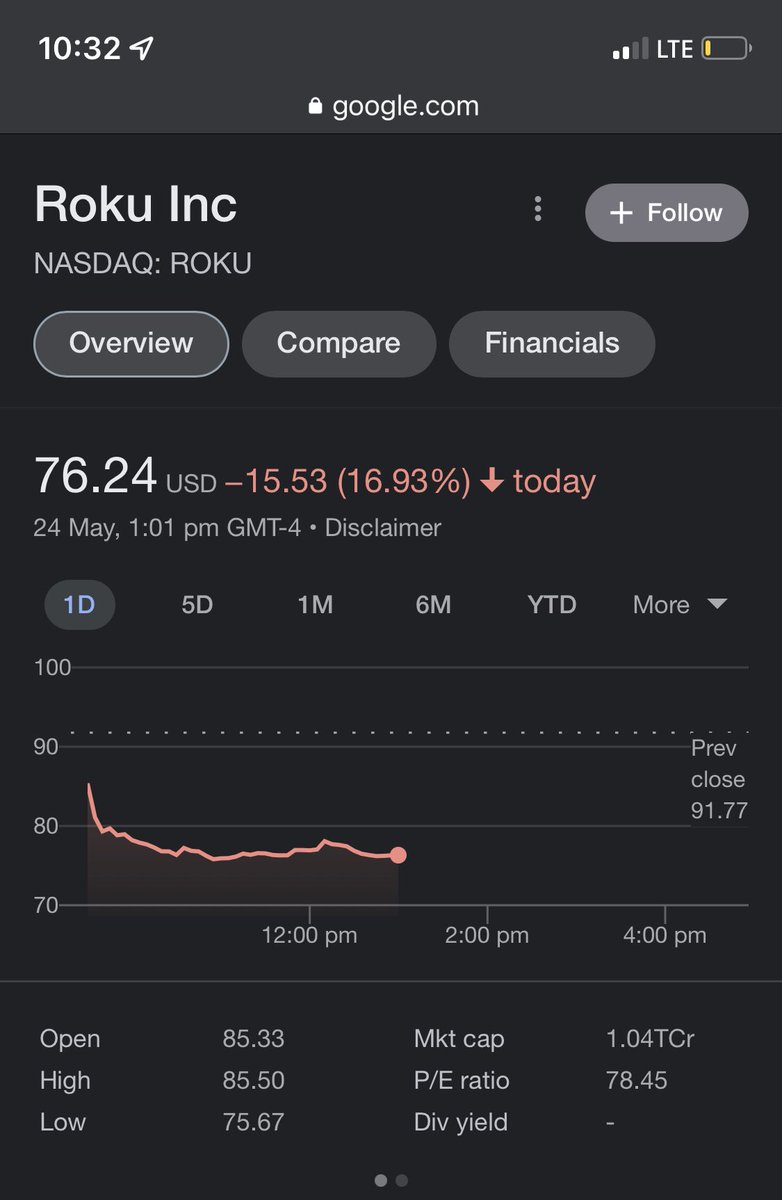Viewport: 782px width, 1200px height.
Task: Tap the Prev close 91.77 label
Action: click(x=718, y=779)
